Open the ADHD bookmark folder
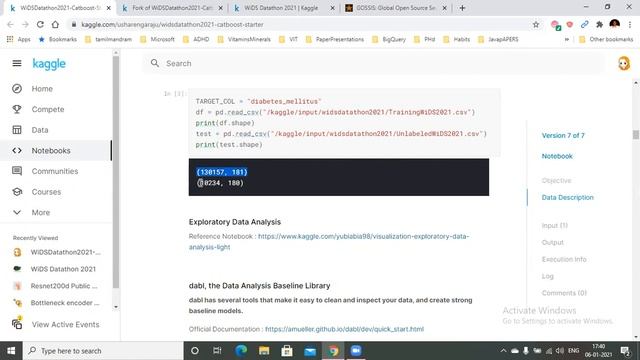 (x=196, y=39)
